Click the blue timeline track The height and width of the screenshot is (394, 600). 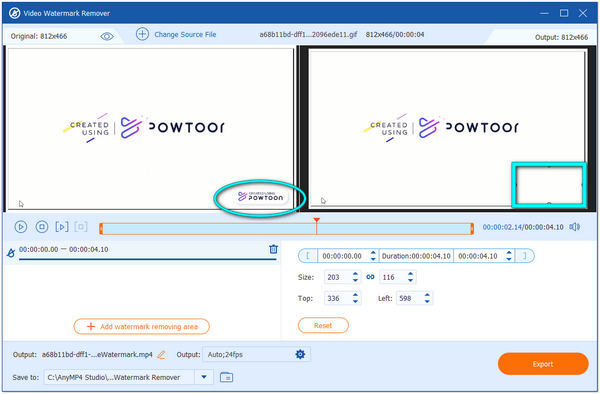coord(286,229)
